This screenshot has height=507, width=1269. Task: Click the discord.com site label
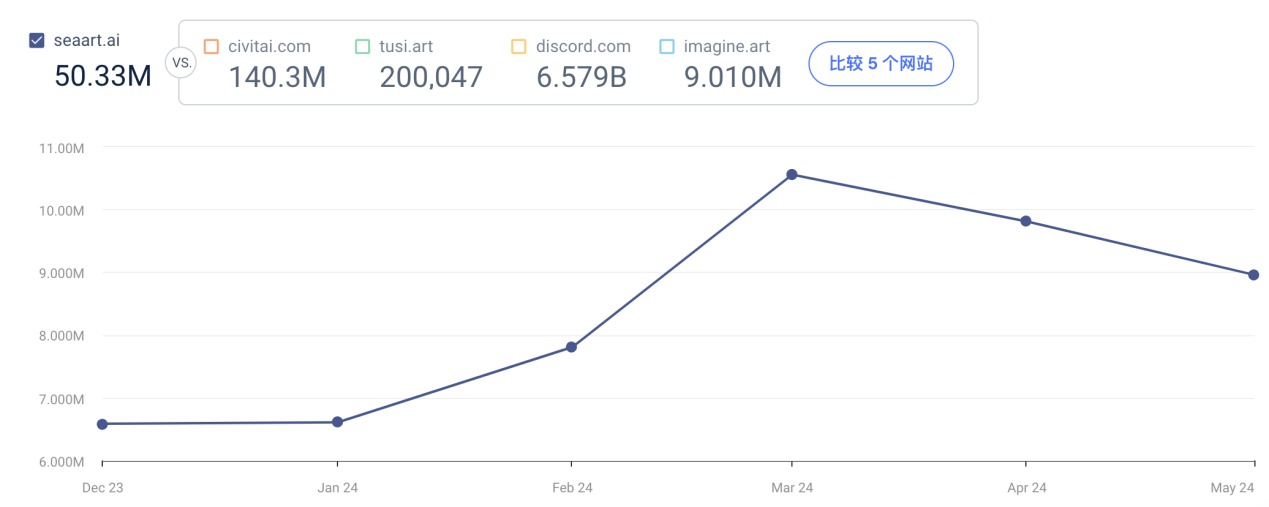tap(583, 47)
